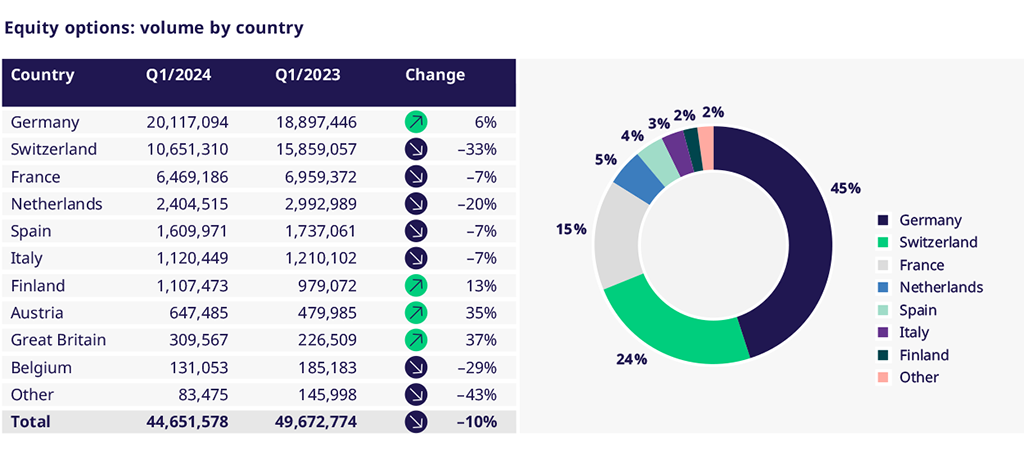Click the Netherlands legend color swatch
Viewport: 1024px width, 459px height.
883,288
